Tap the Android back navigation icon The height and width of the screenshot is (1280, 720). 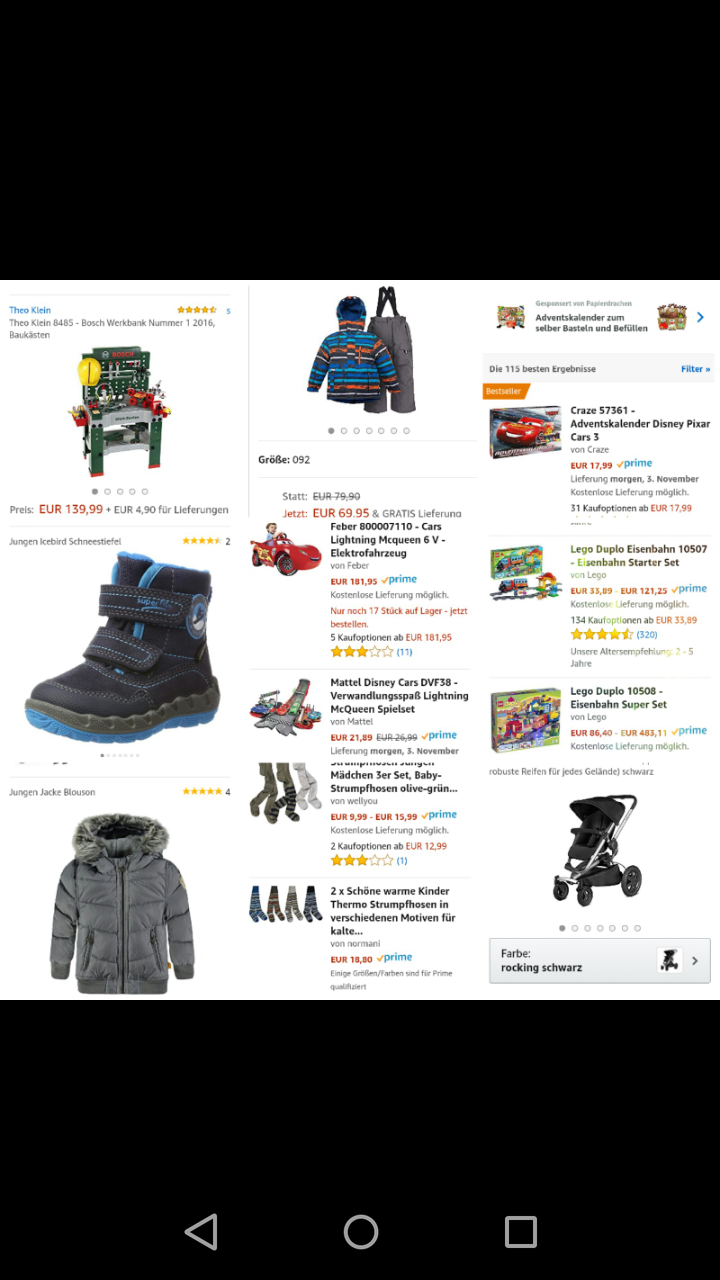202,1232
